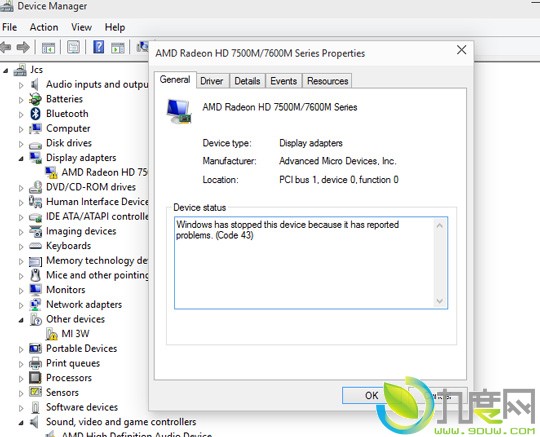The width and height of the screenshot is (540, 437).
Task: Switch to the Events tab
Action: (x=283, y=81)
